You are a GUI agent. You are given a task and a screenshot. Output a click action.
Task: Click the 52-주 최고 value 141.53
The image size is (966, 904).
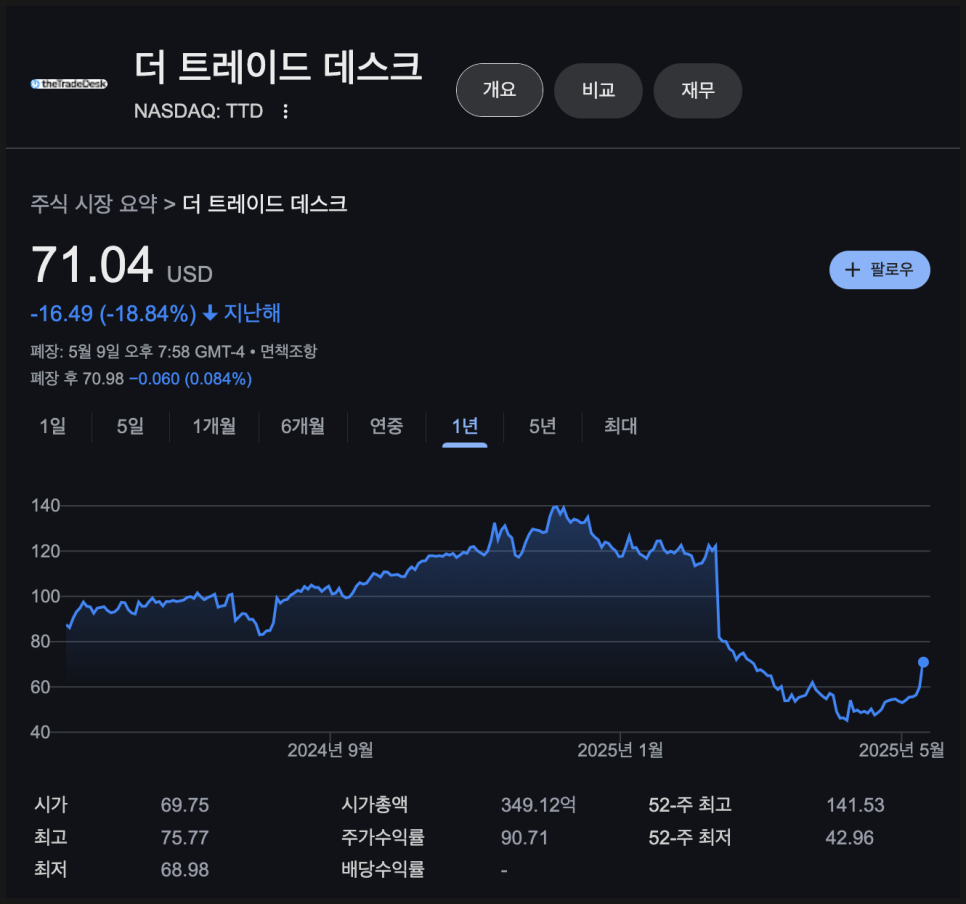855,805
